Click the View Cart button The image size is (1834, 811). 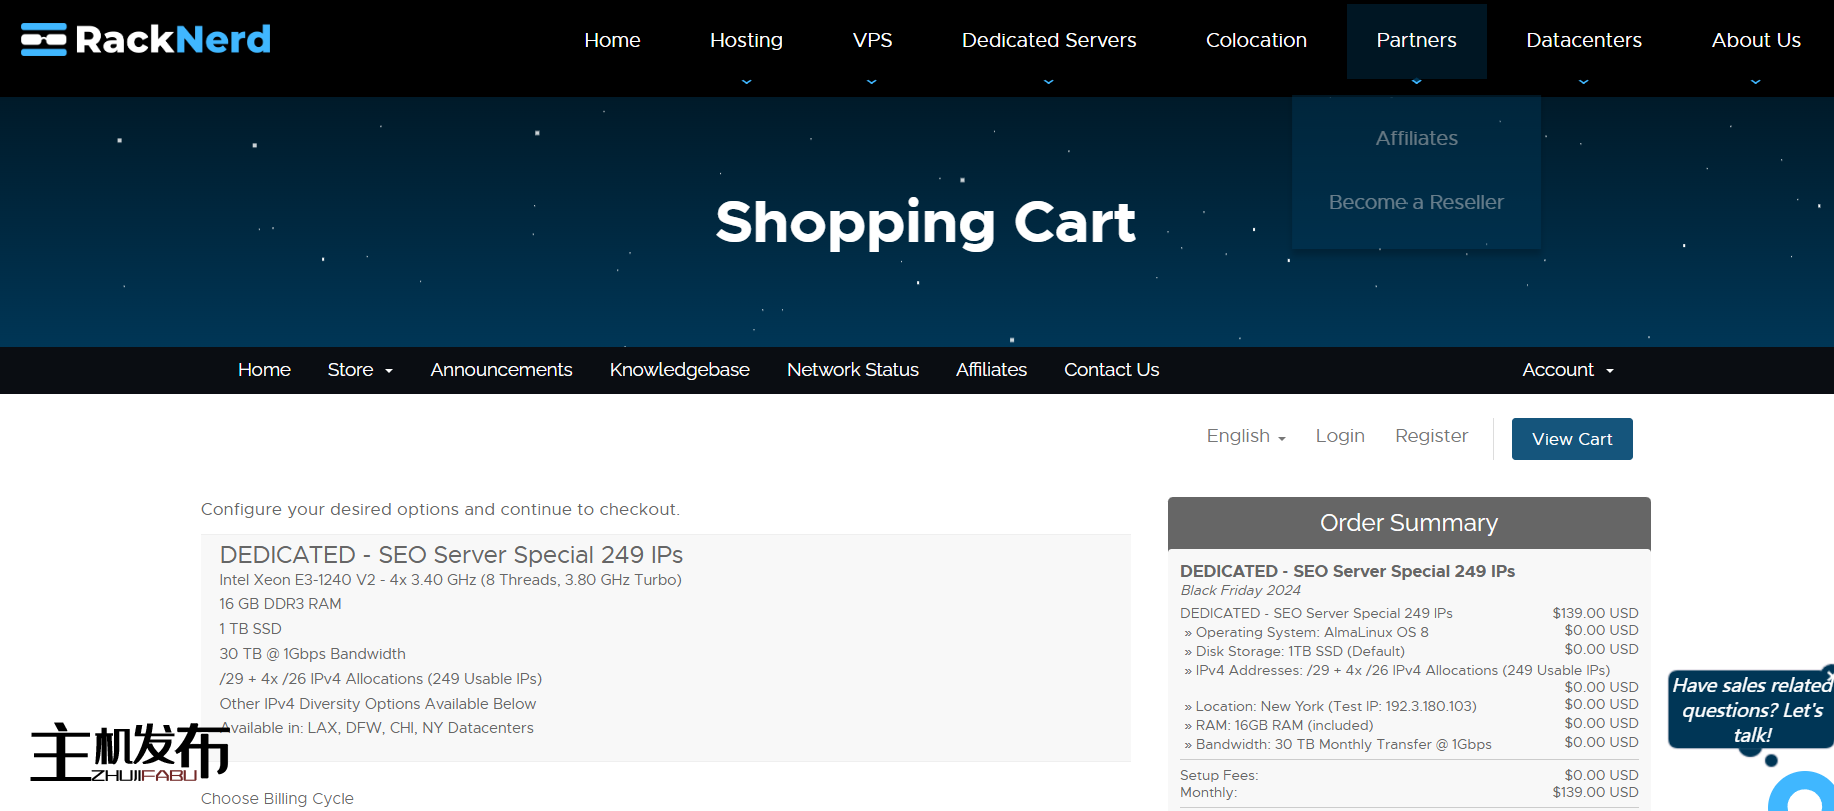[x=1572, y=439]
